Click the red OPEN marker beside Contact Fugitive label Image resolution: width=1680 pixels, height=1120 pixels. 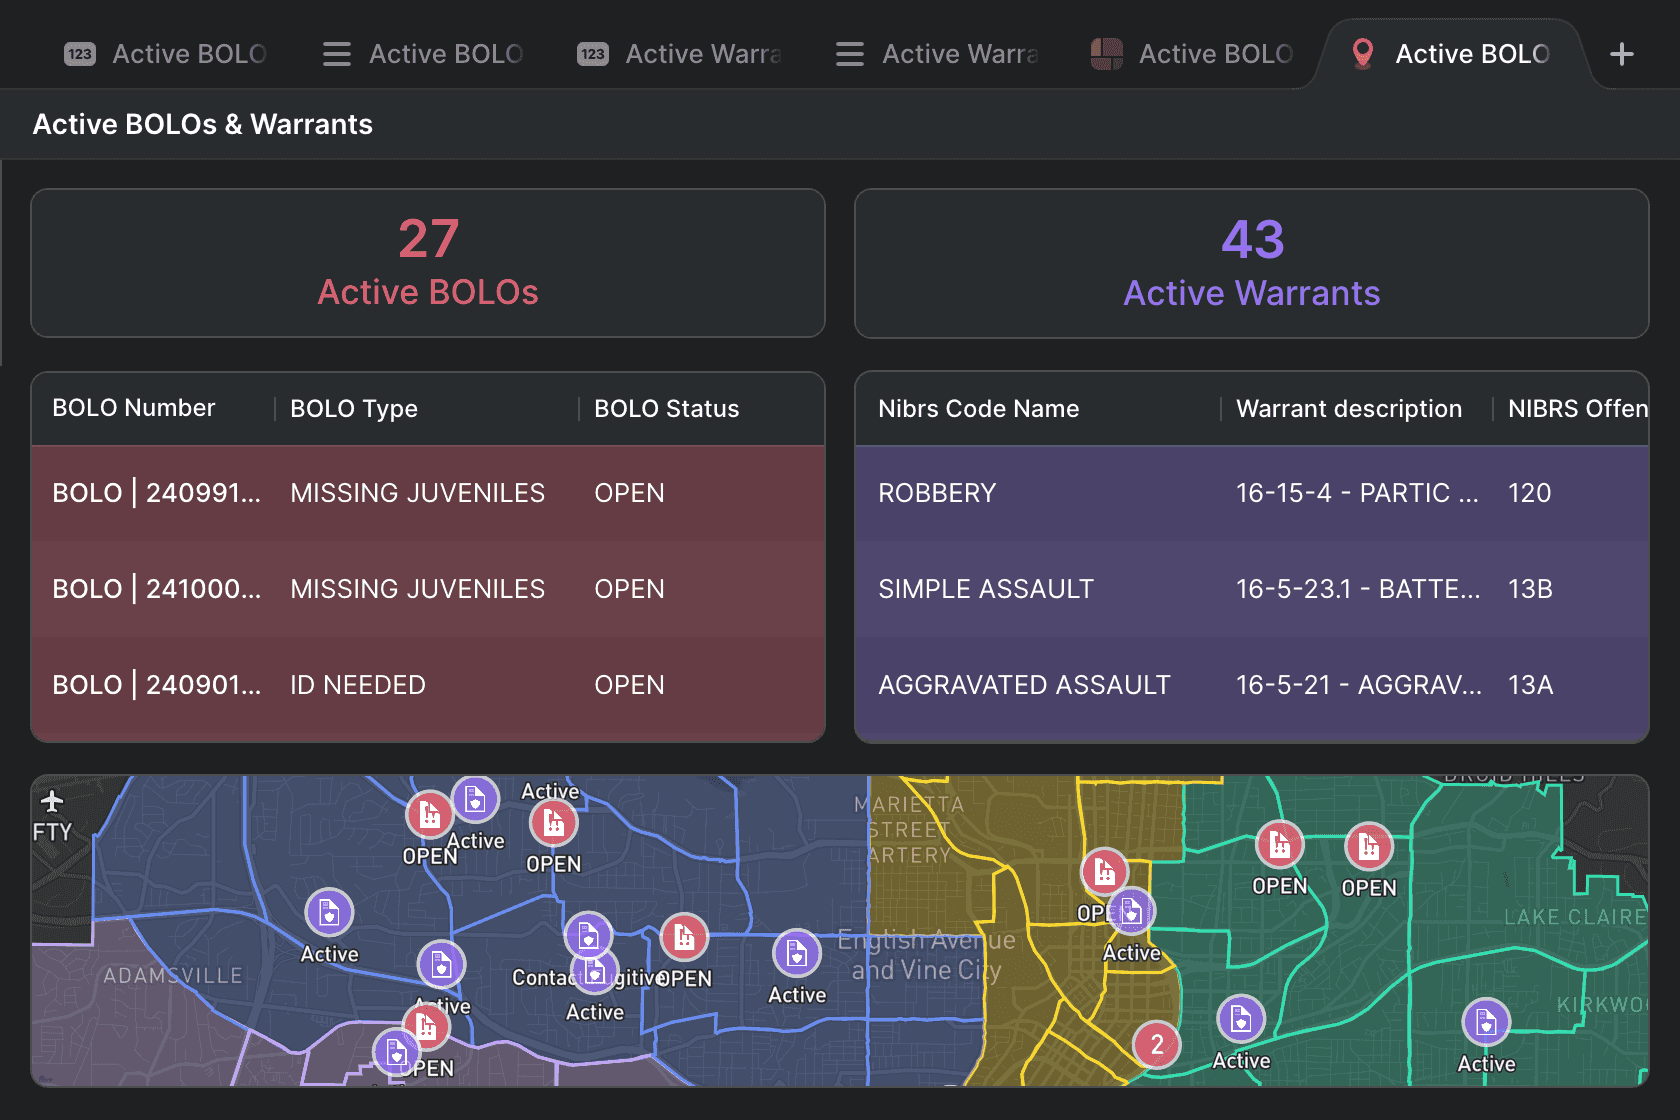pyautogui.click(x=684, y=938)
